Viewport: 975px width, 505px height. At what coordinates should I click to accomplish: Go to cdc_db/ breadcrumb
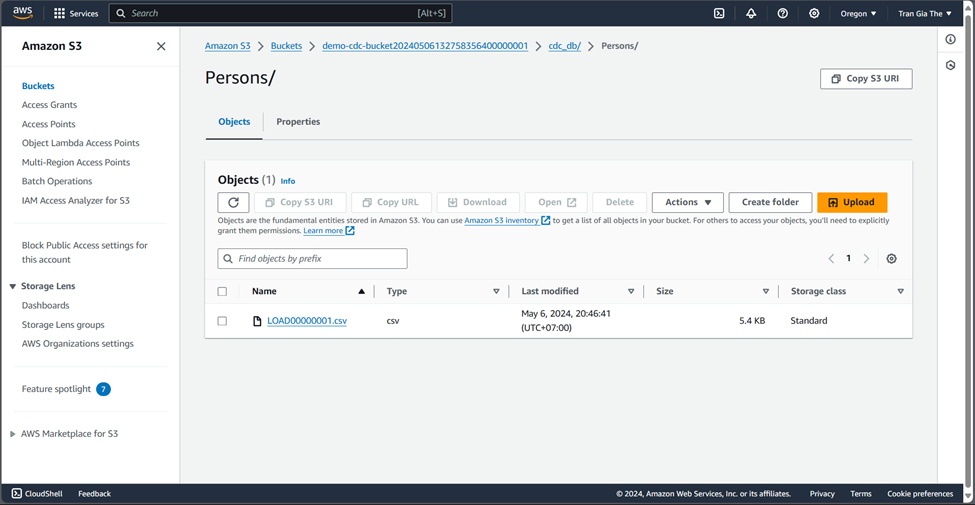click(x=565, y=46)
